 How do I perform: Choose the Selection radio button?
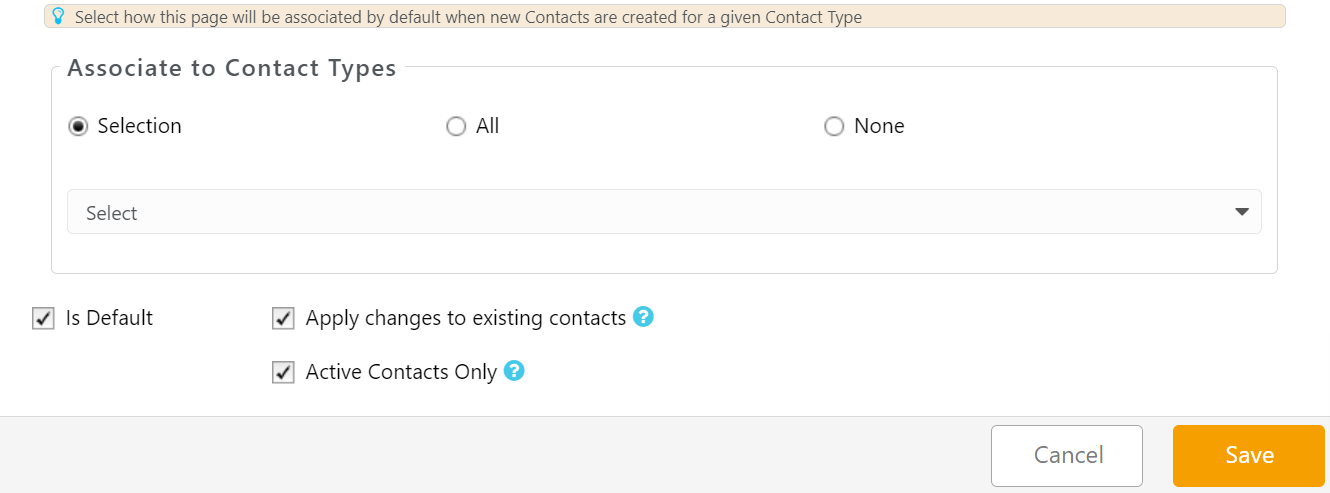[x=78, y=127]
